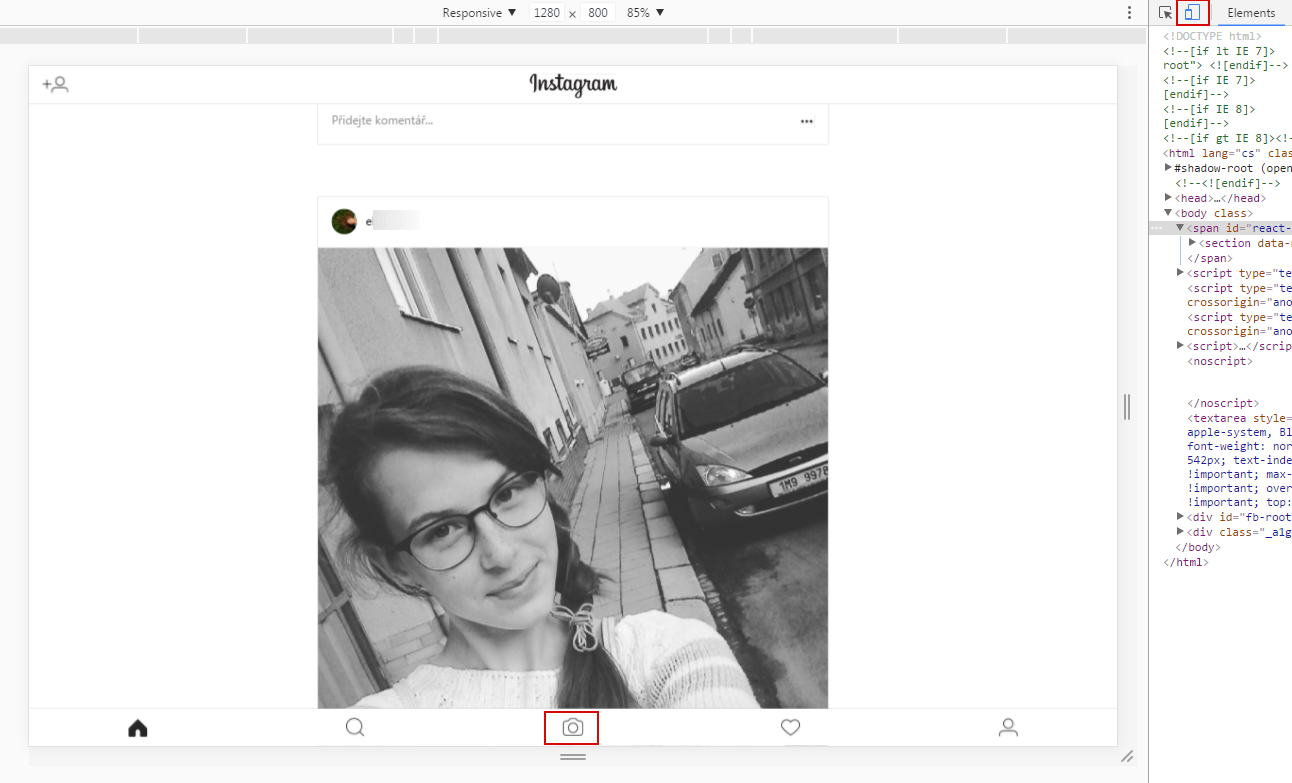Open the selfie post photo
The width and height of the screenshot is (1292, 783).
tap(573, 478)
